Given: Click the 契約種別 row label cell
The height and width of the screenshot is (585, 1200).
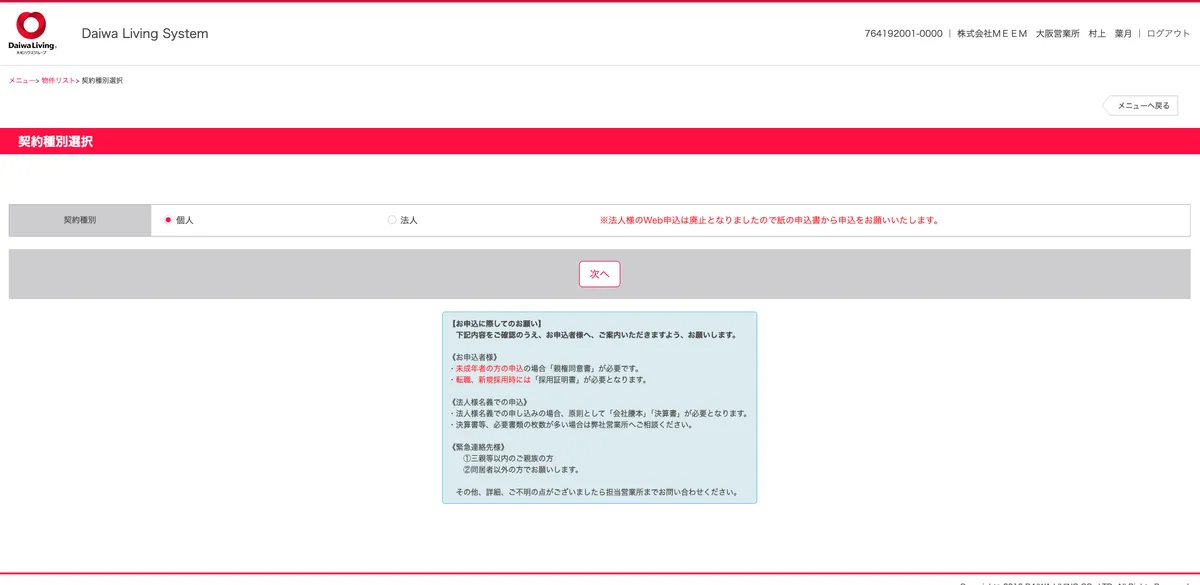Looking at the screenshot, I should [80, 220].
